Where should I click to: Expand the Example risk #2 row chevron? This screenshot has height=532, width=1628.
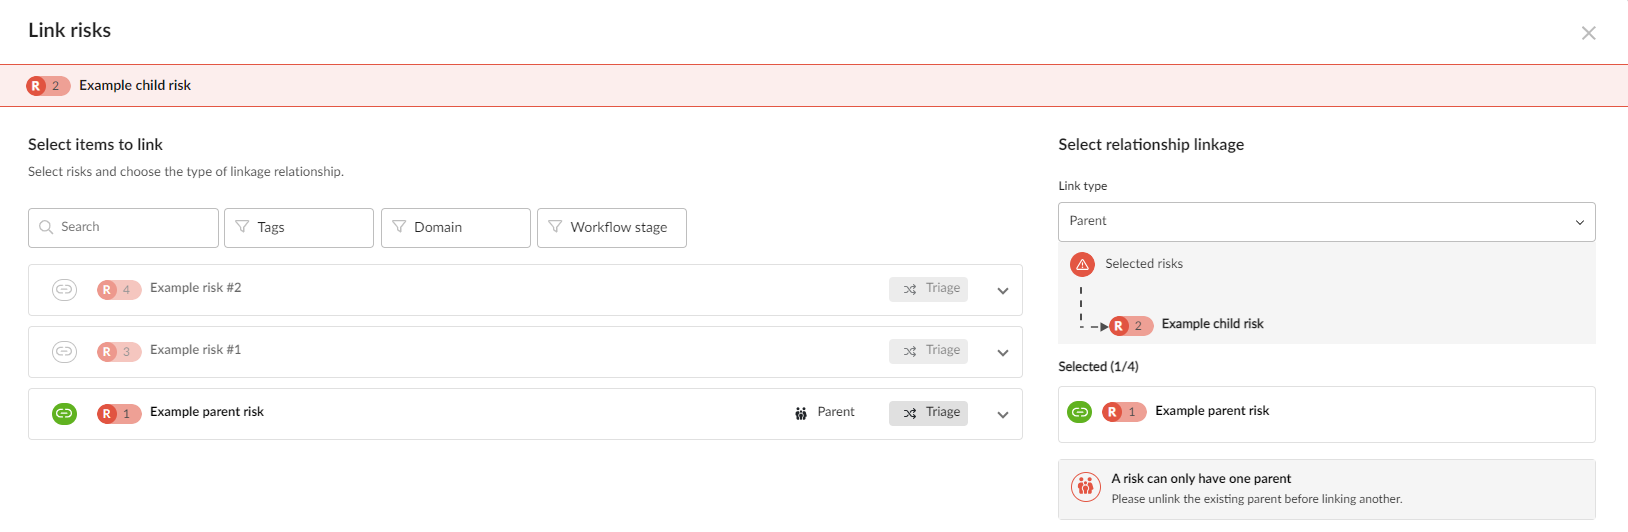coord(1003,291)
